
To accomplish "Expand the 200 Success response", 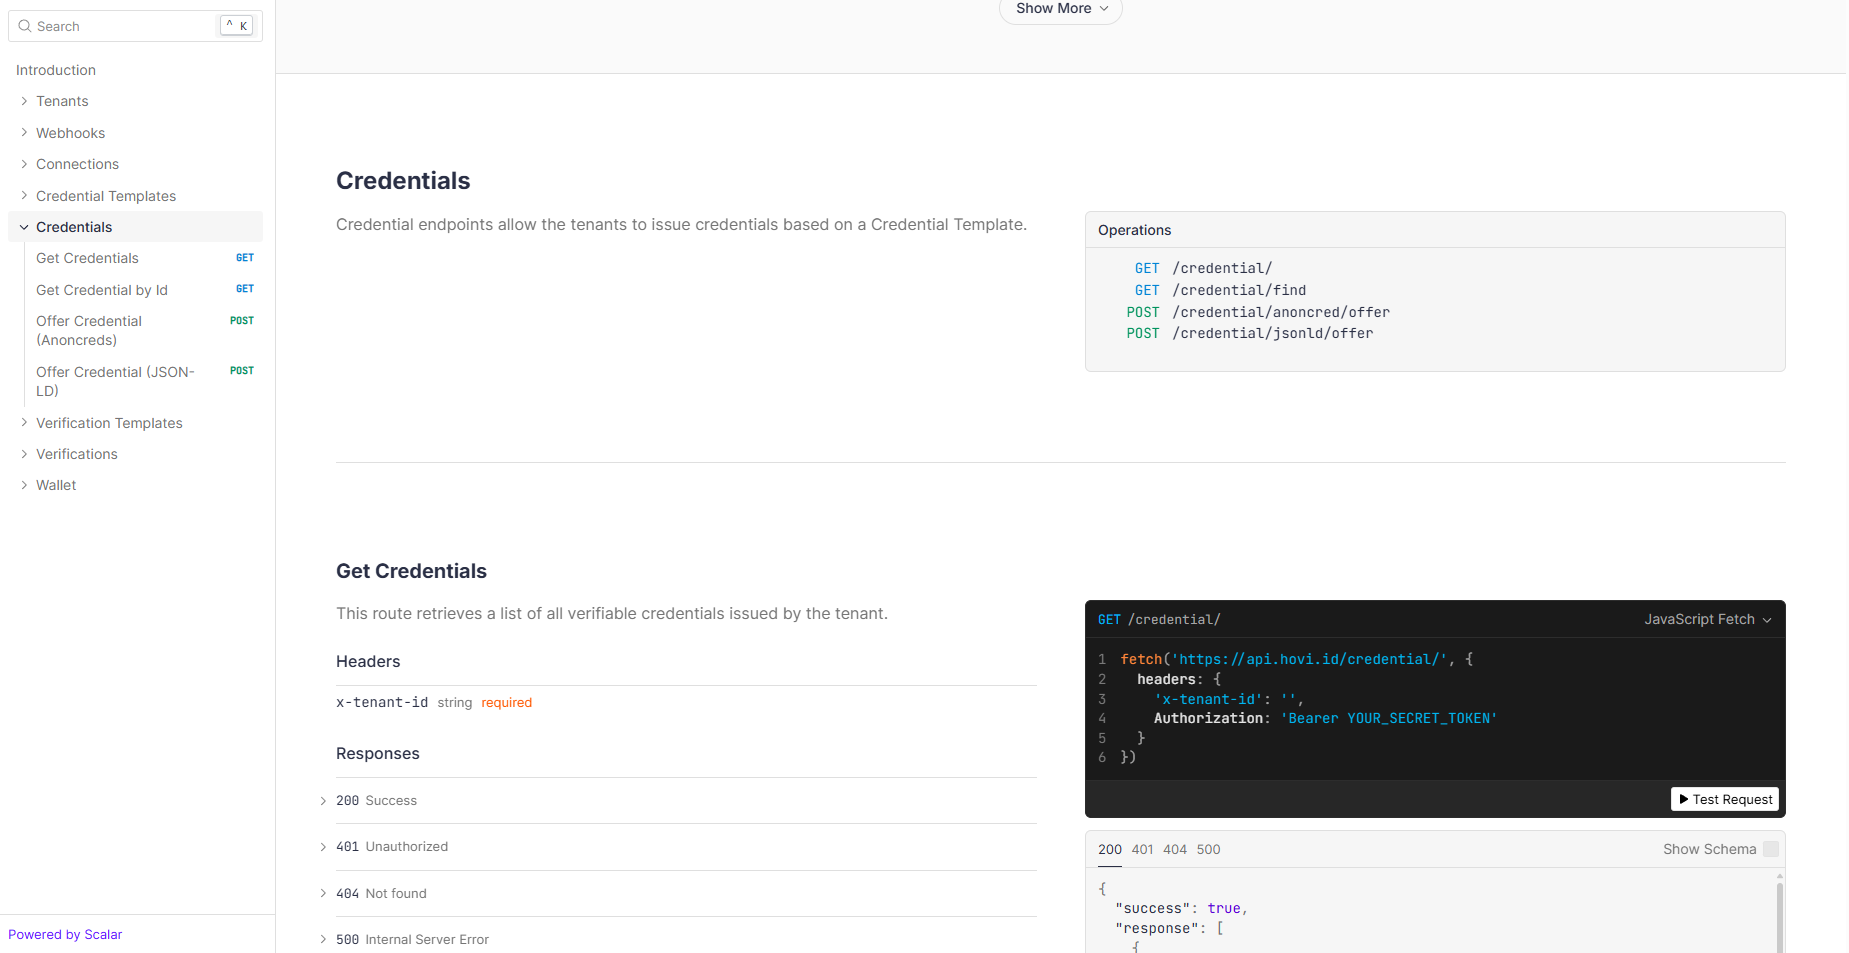I will [377, 801].
